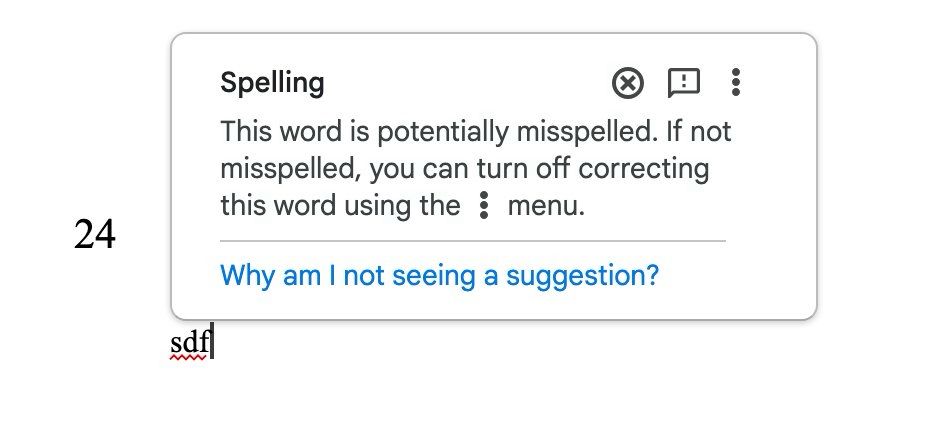Click the number 24 in the document

point(95,235)
